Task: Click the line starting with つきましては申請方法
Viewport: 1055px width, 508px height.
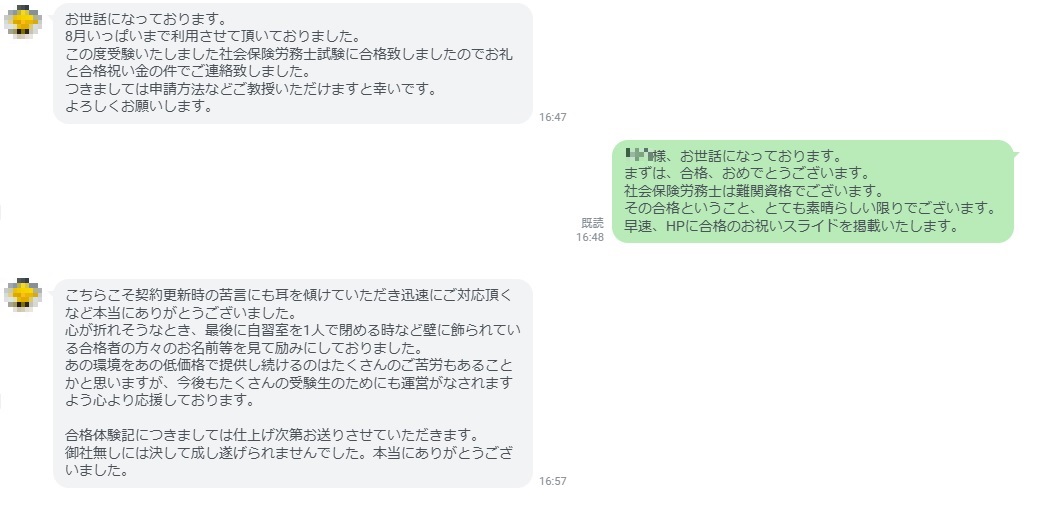Action: point(251,89)
